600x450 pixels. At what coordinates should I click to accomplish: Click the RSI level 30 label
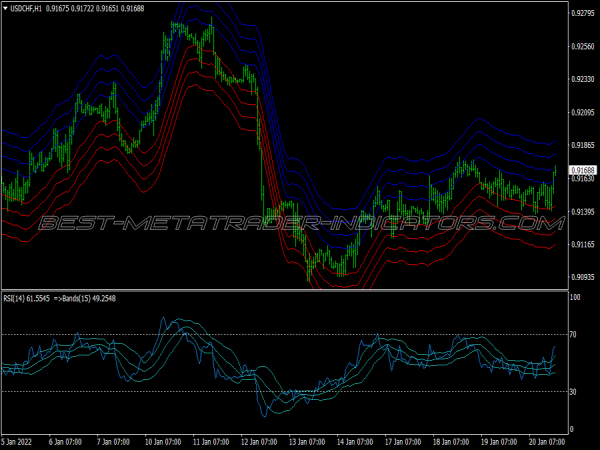573,392
